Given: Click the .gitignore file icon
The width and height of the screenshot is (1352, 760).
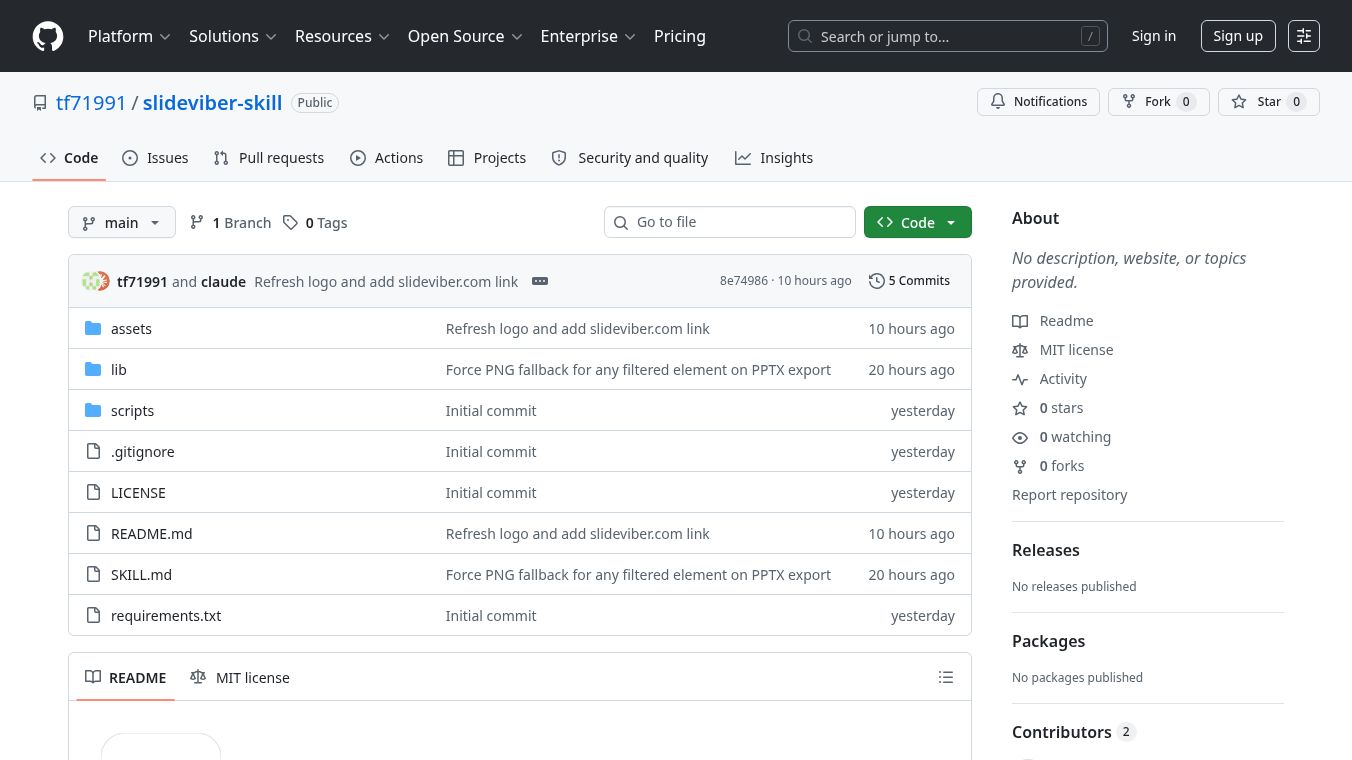Looking at the screenshot, I should tap(93, 451).
